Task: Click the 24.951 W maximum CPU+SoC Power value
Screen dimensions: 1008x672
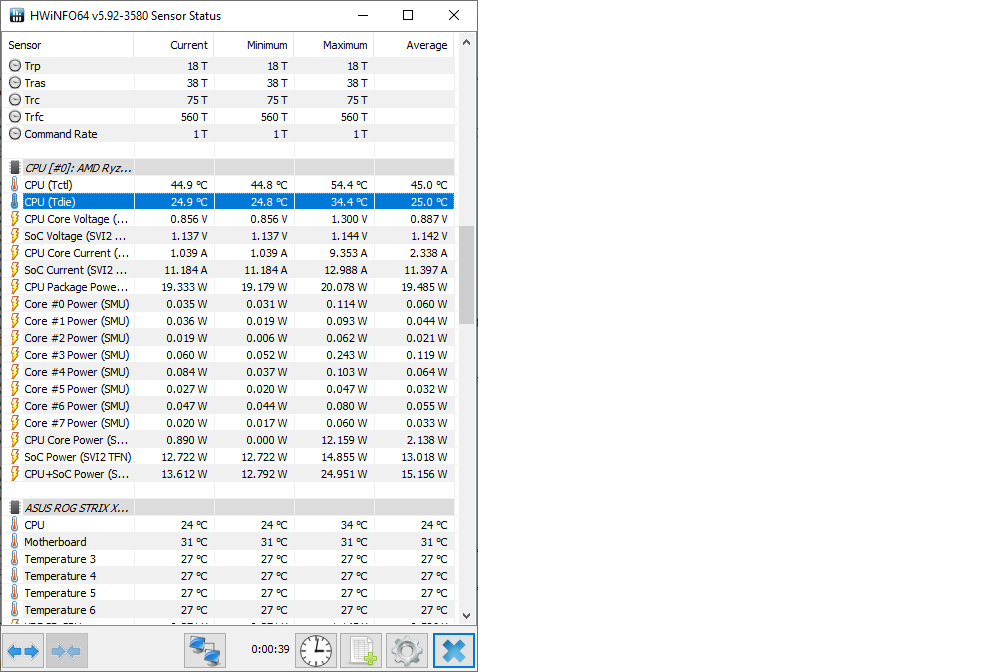Action: 344,474
